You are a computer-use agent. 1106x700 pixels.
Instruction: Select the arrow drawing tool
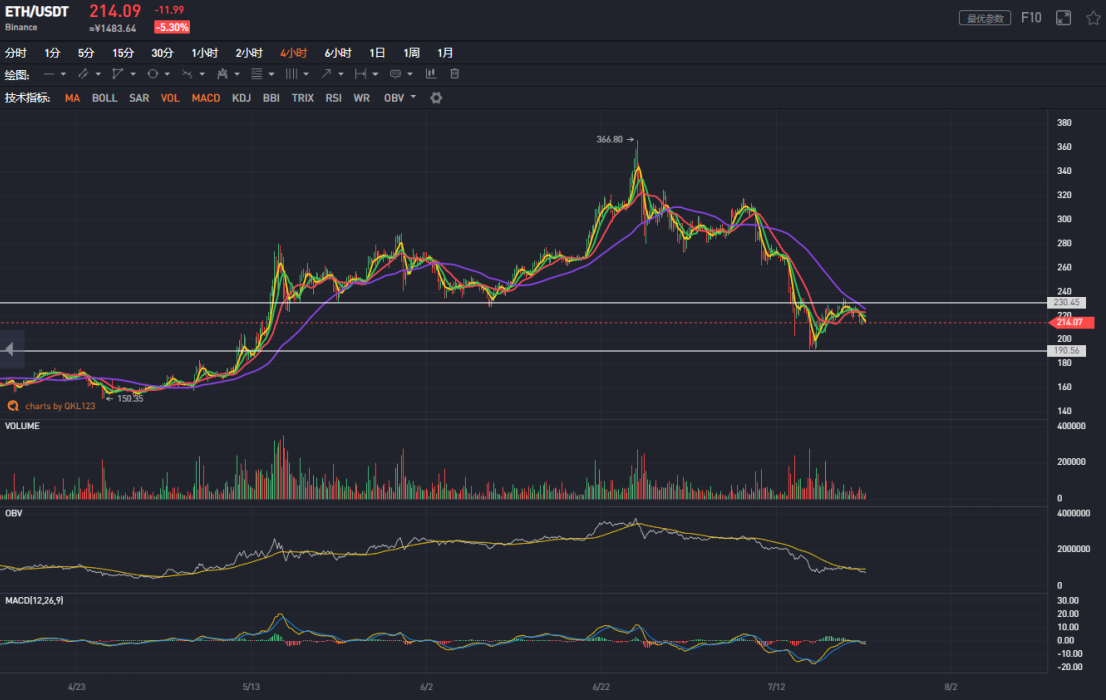326,74
